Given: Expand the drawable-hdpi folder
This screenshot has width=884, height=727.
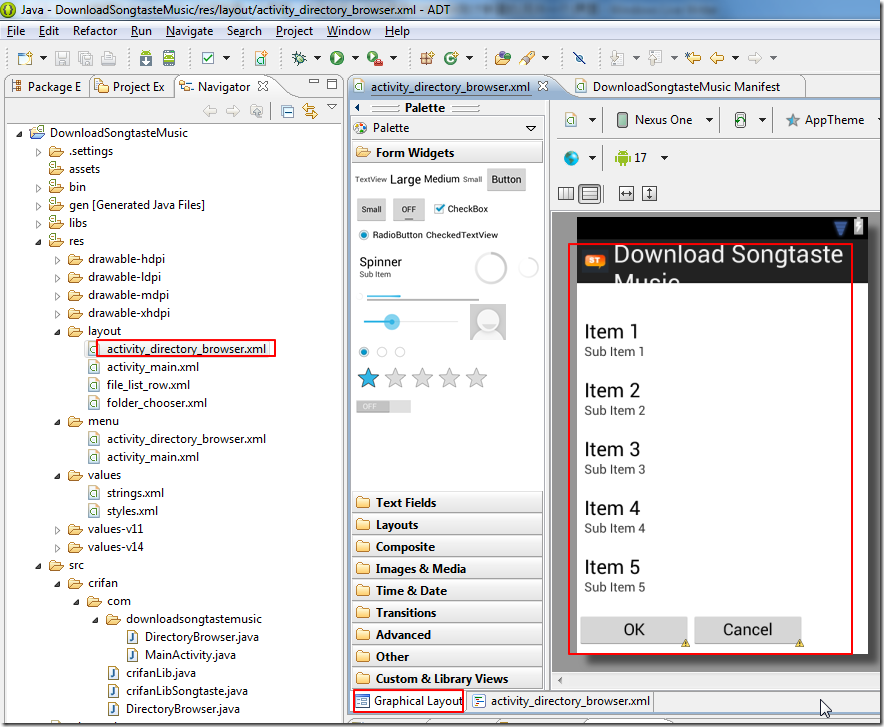Looking at the screenshot, I should [x=58, y=259].
